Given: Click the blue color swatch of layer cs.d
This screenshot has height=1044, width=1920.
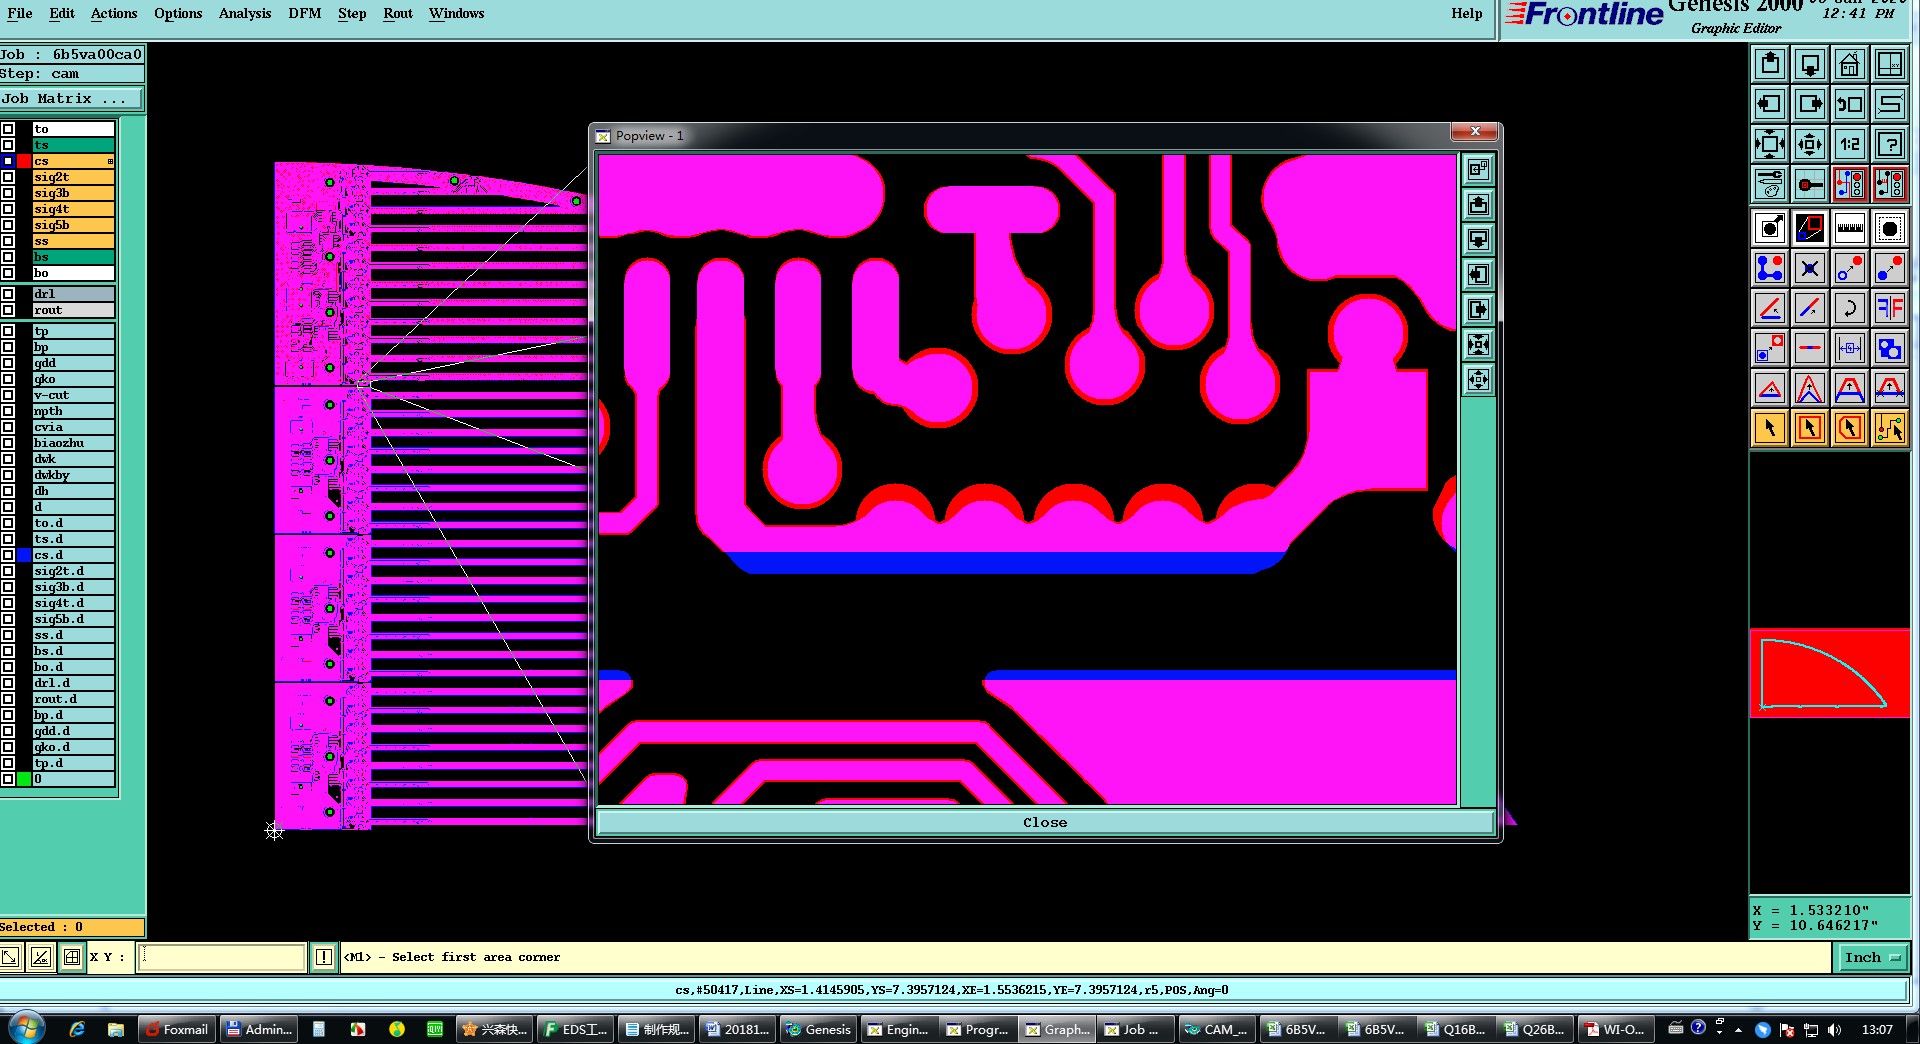Looking at the screenshot, I should pos(24,555).
